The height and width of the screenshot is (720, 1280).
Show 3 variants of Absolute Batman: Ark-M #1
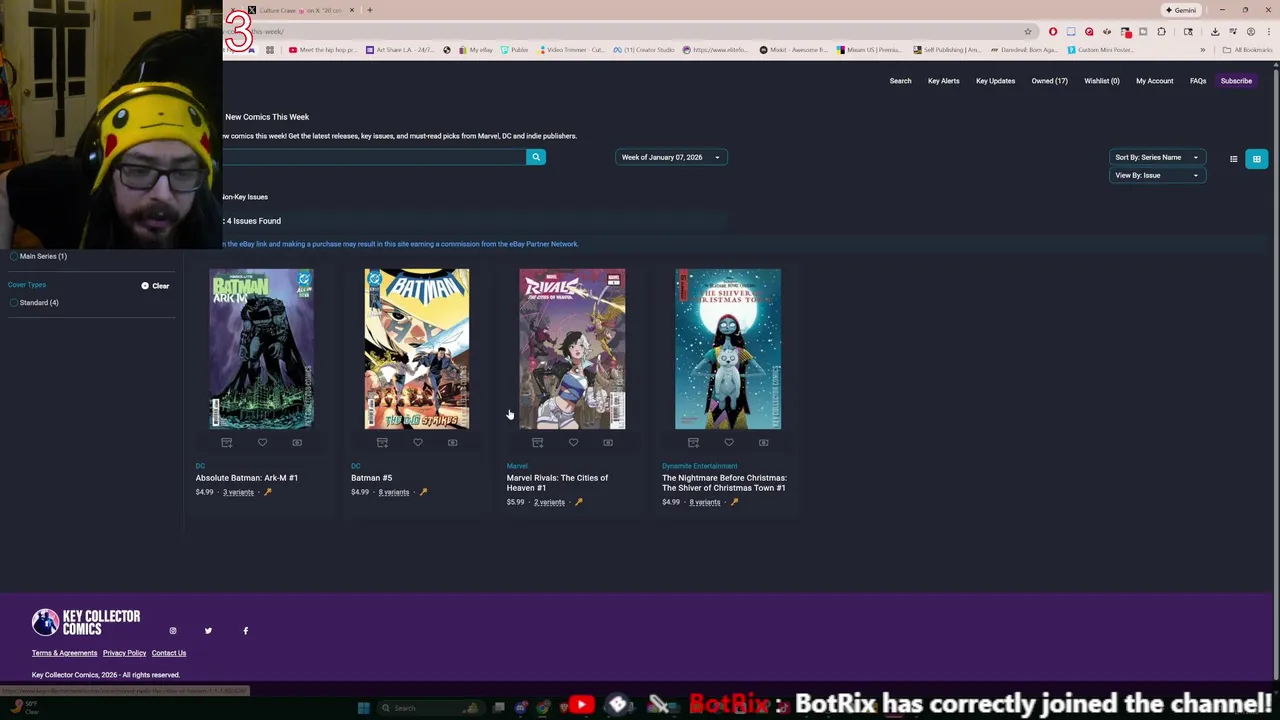(x=238, y=492)
